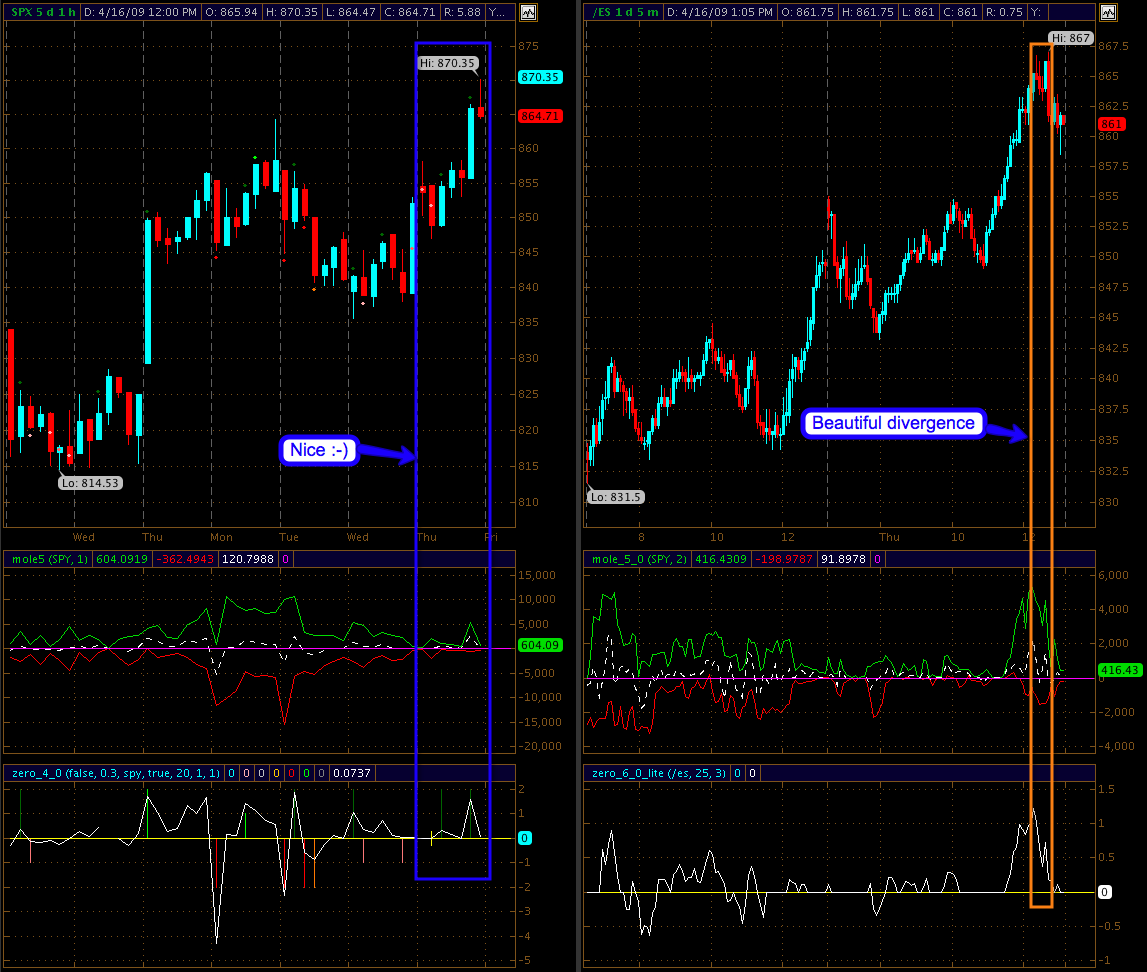The height and width of the screenshot is (972, 1147).
Task: Select the mole_5_0 (SPY, 2) study label
Action: point(636,559)
